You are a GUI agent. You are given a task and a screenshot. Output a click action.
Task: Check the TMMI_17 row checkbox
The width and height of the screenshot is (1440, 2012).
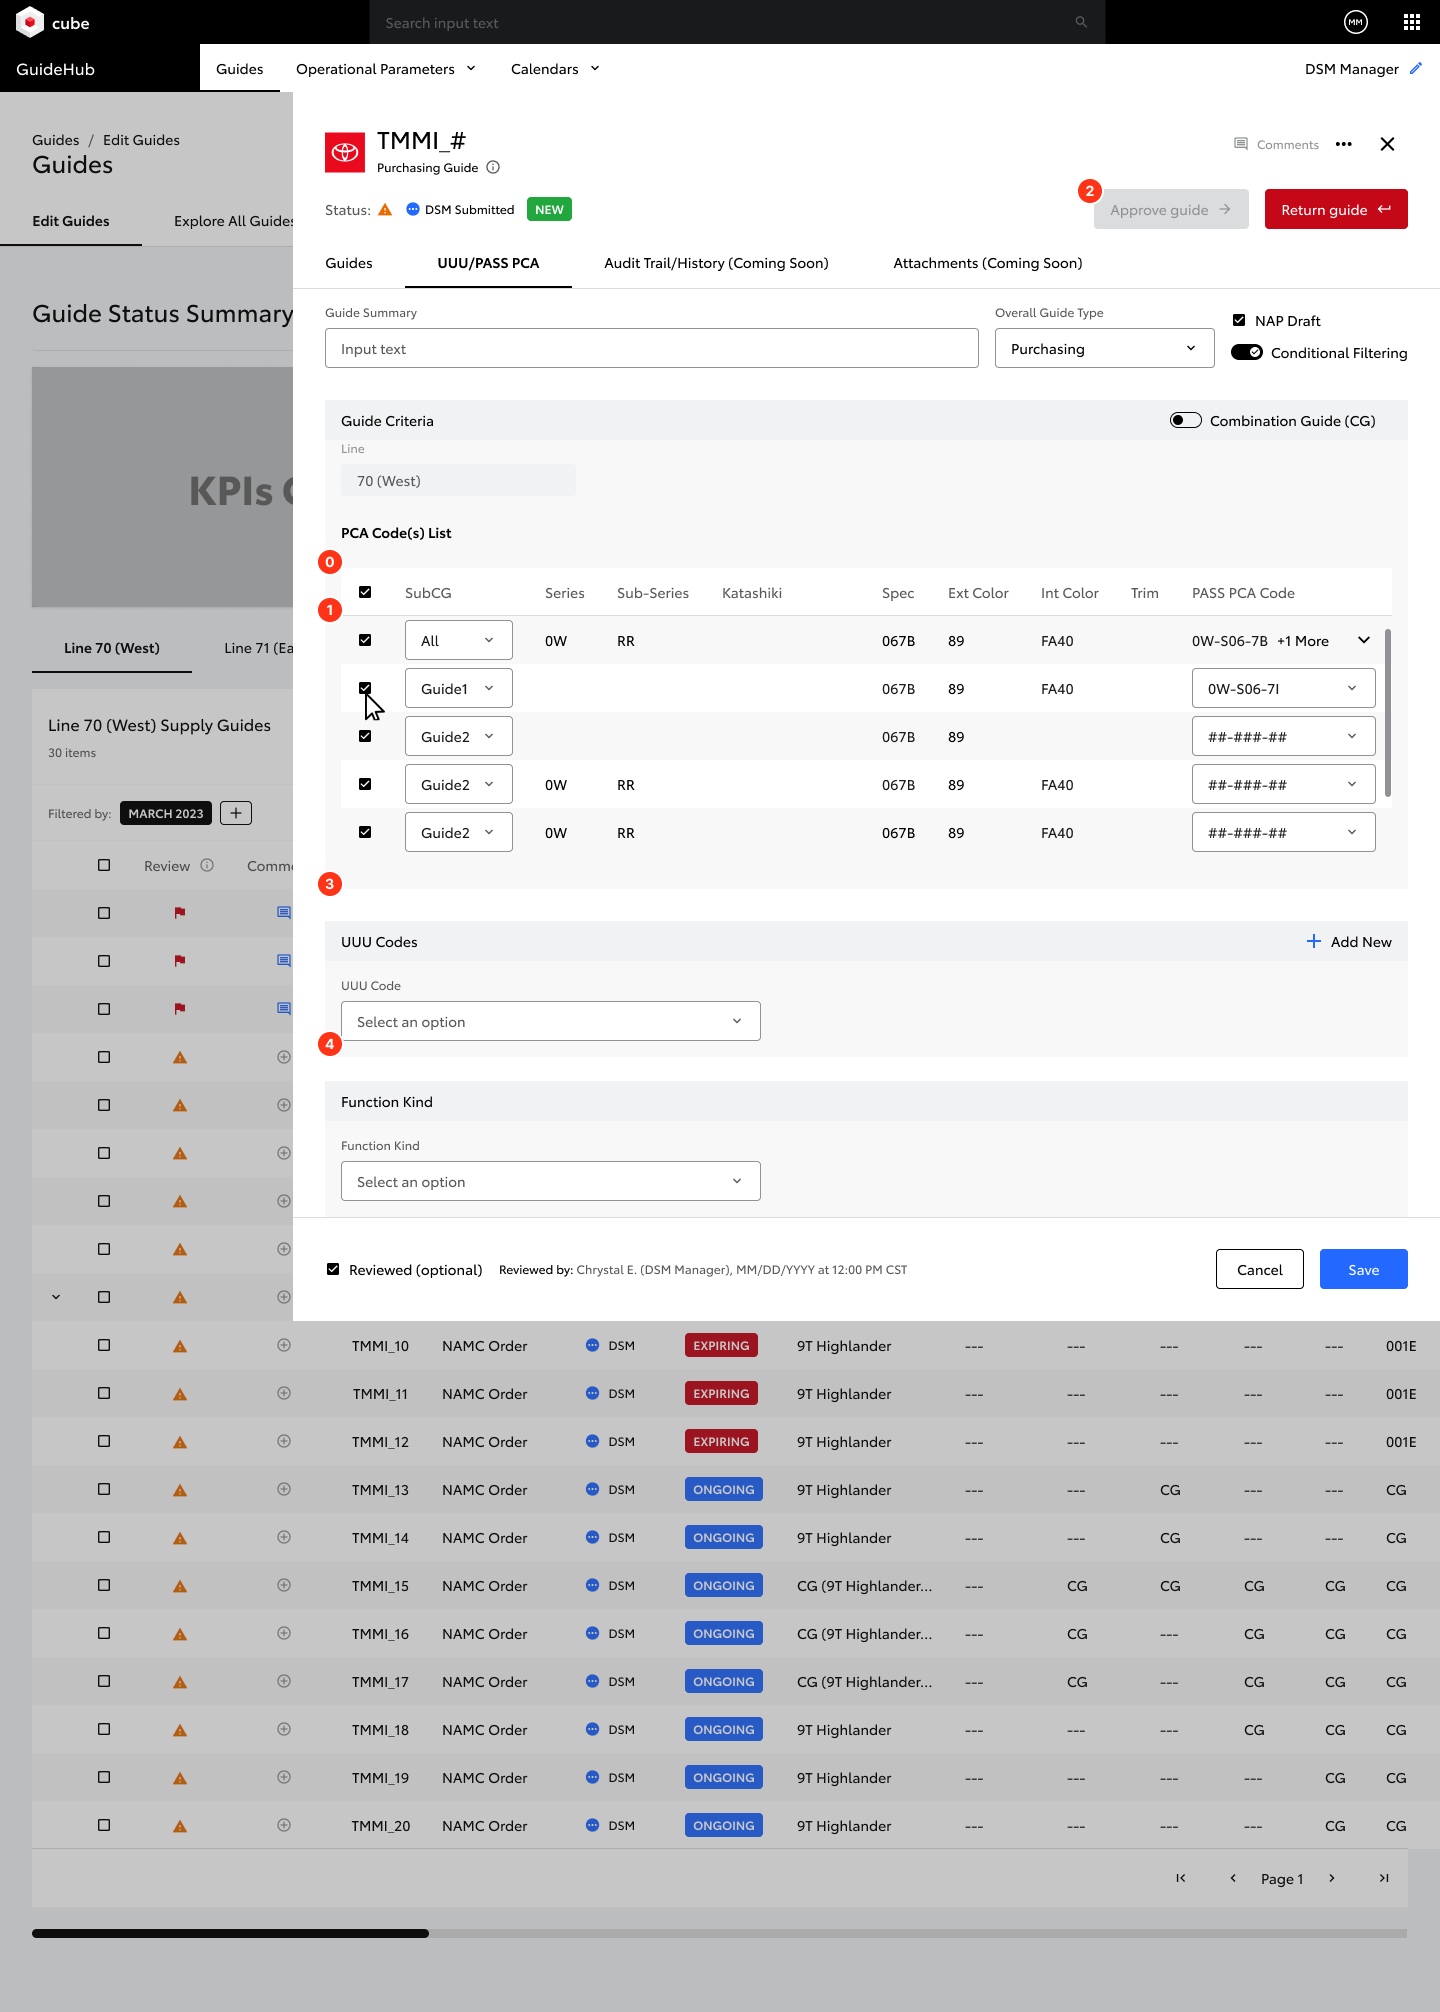(x=104, y=1681)
